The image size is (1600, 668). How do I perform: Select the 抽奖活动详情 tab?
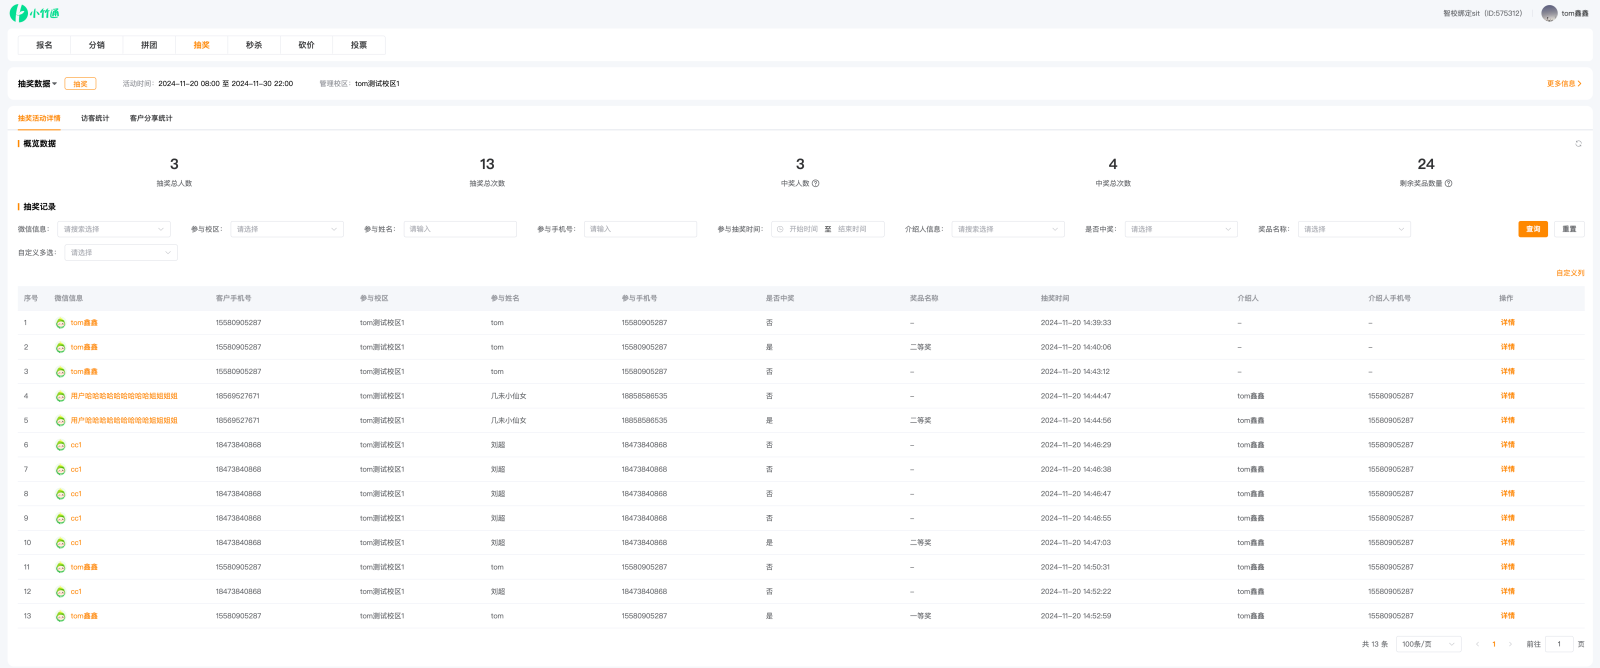tap(39, 119)
